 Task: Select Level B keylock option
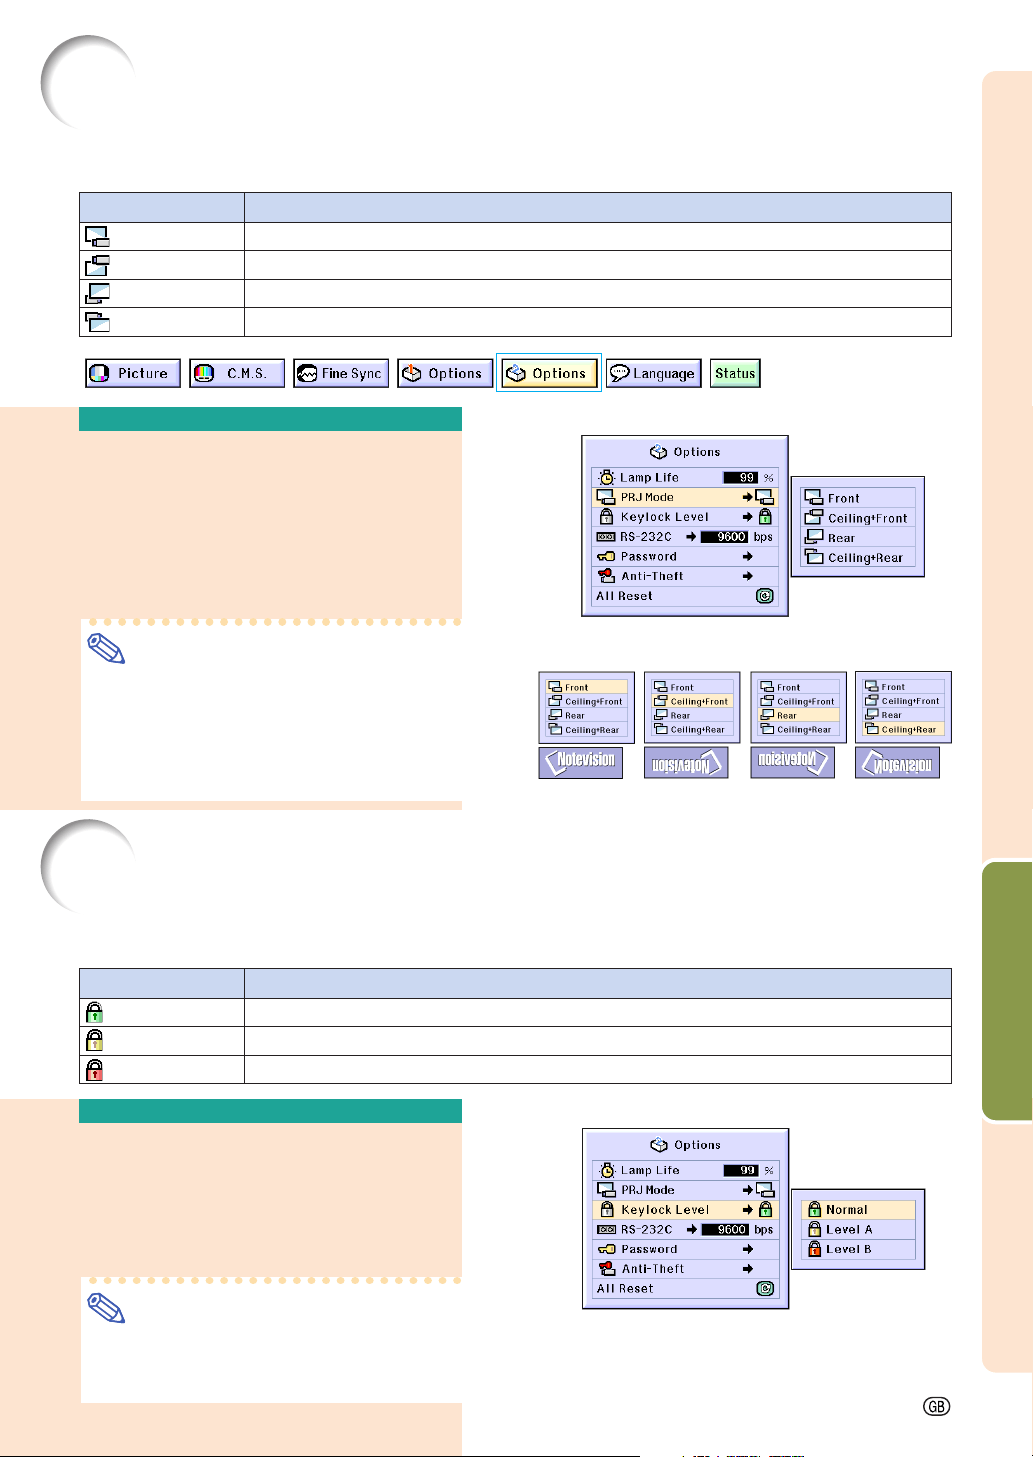point(857,1249)
